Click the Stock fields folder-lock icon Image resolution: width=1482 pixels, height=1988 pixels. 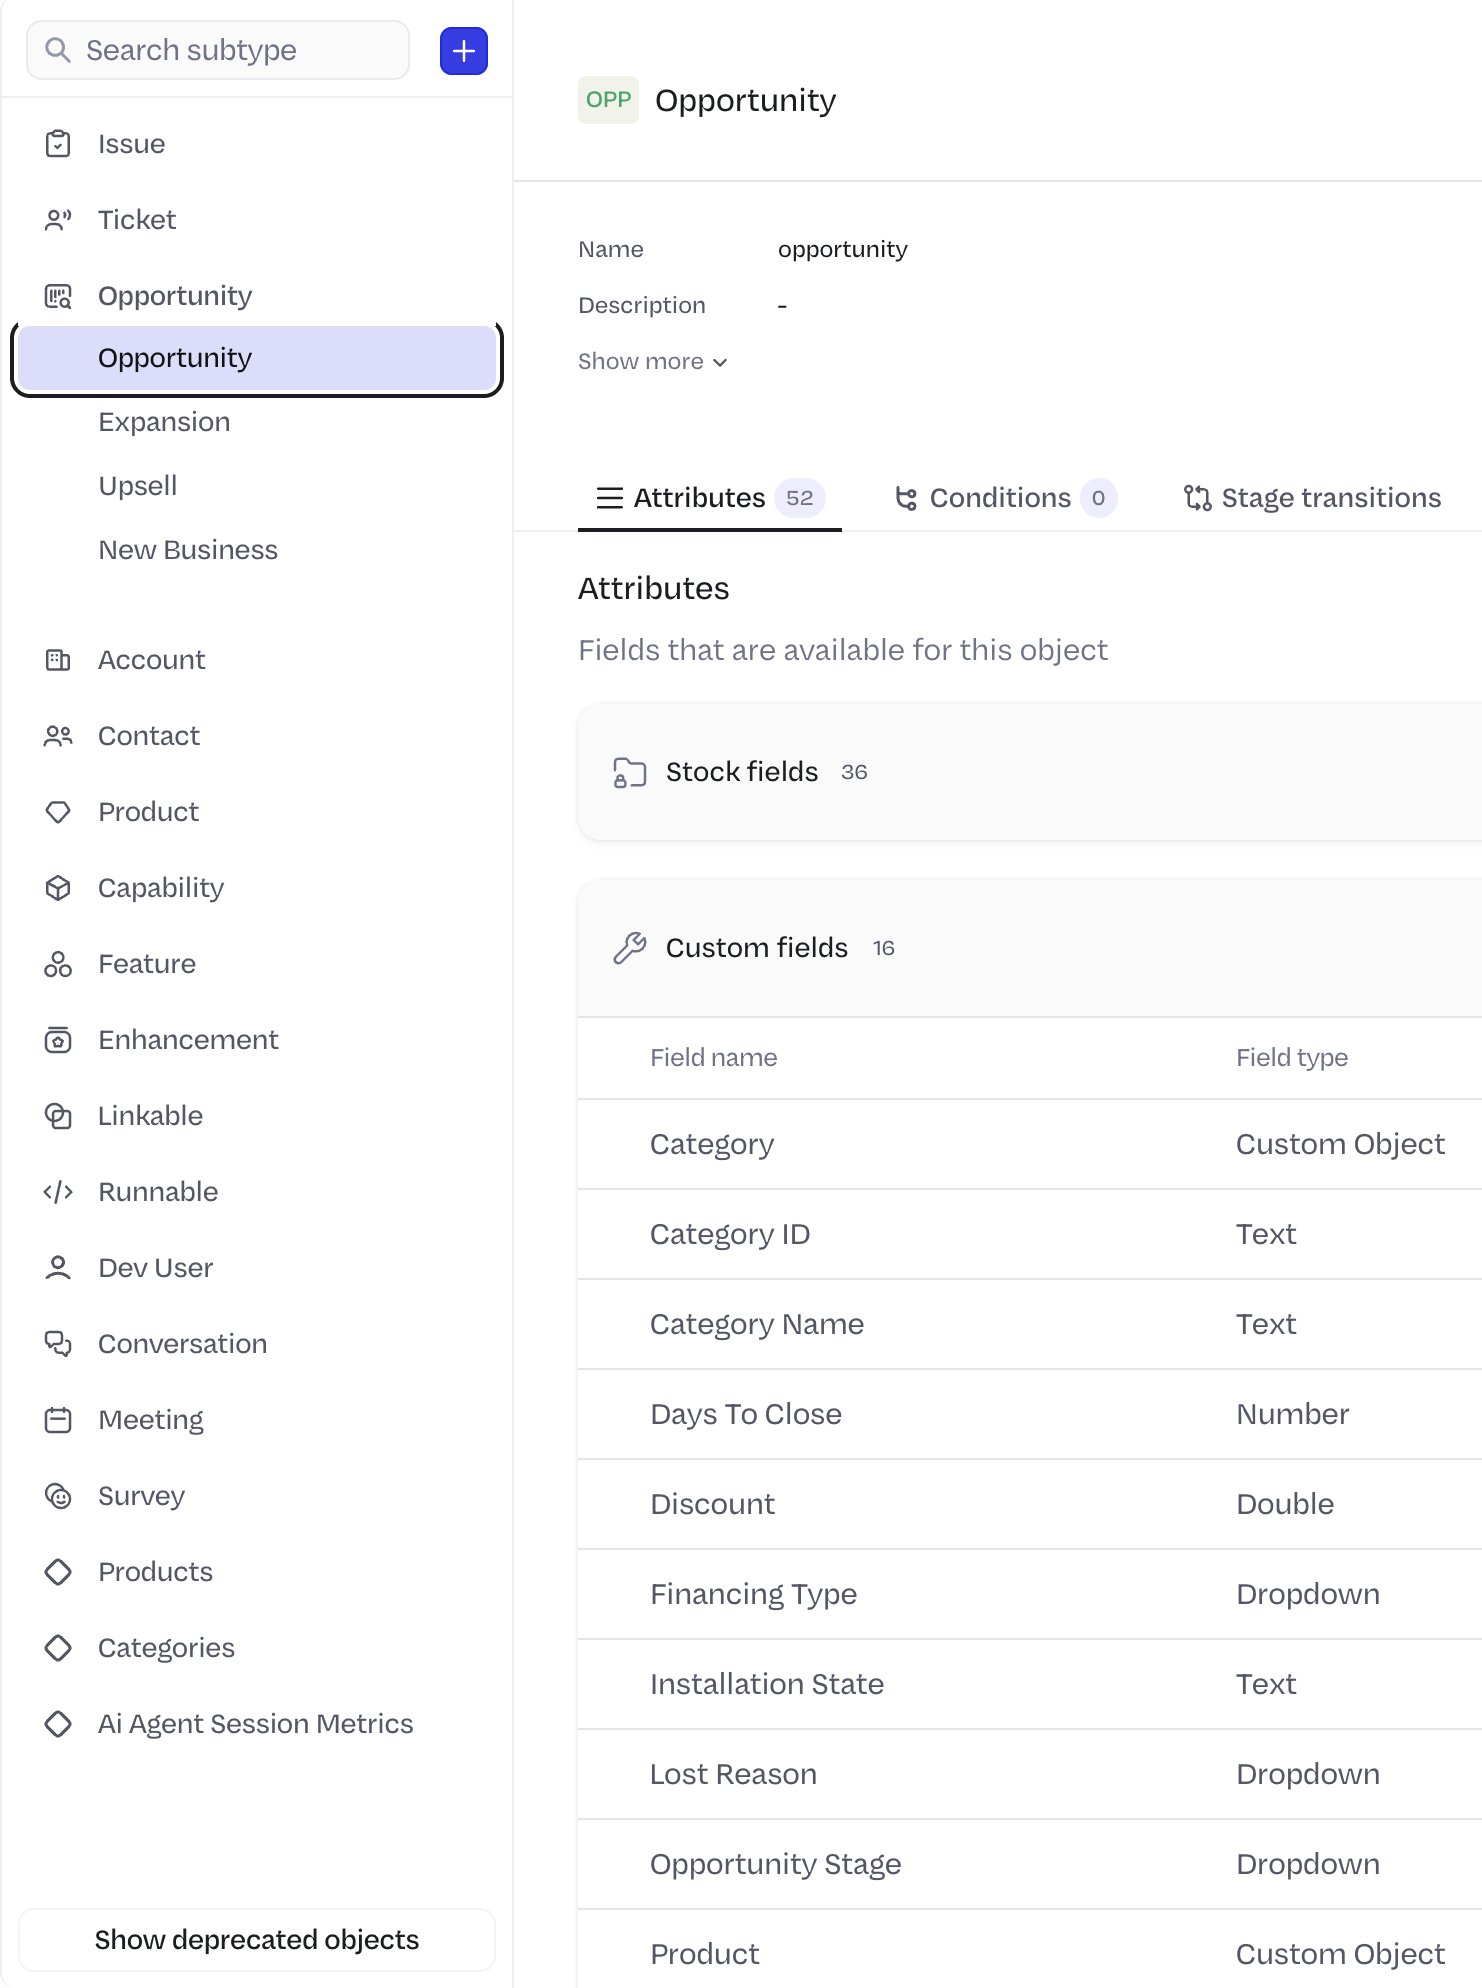click(x=630, y=772)
